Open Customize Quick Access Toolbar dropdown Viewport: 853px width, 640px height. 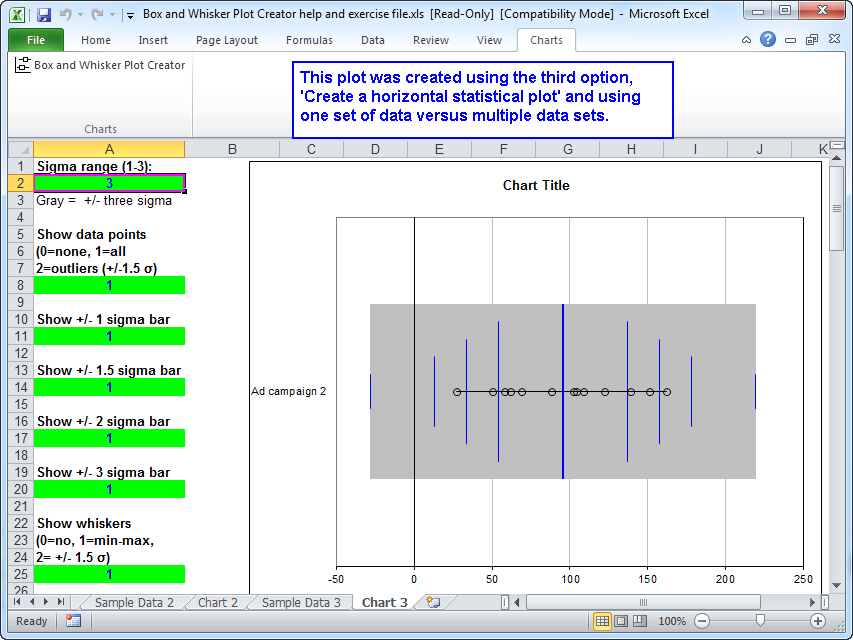130,16
